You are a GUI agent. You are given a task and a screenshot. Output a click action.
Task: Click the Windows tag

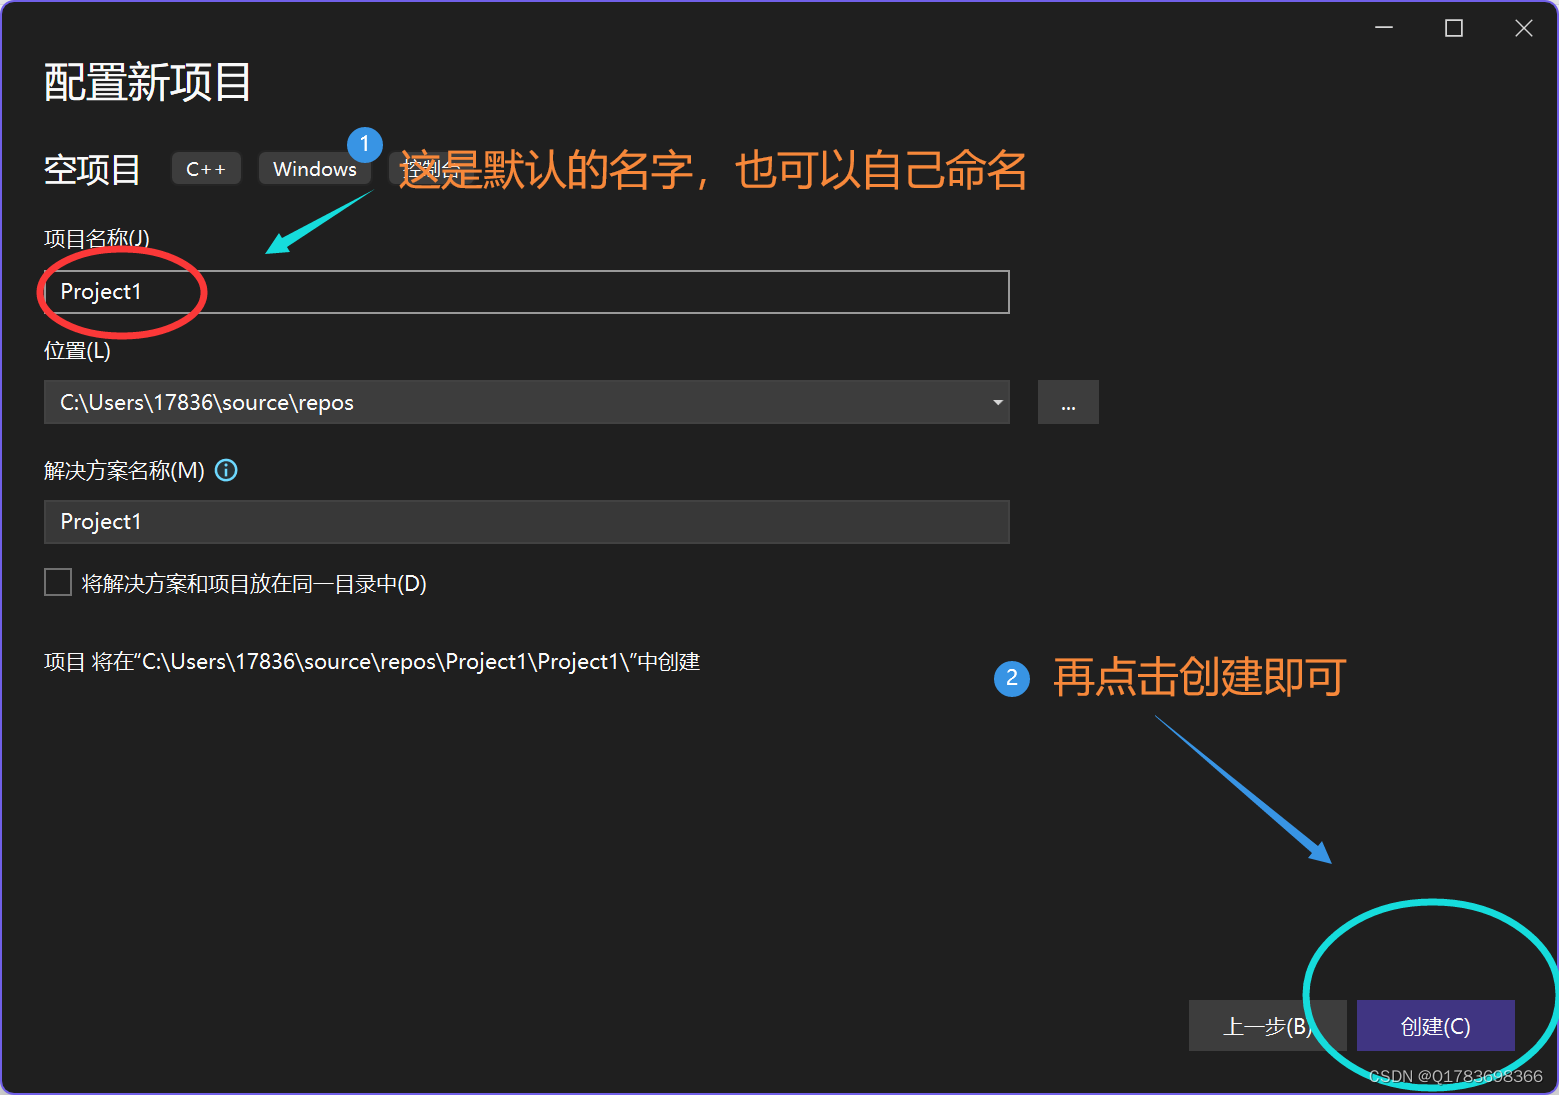[315, 169]
